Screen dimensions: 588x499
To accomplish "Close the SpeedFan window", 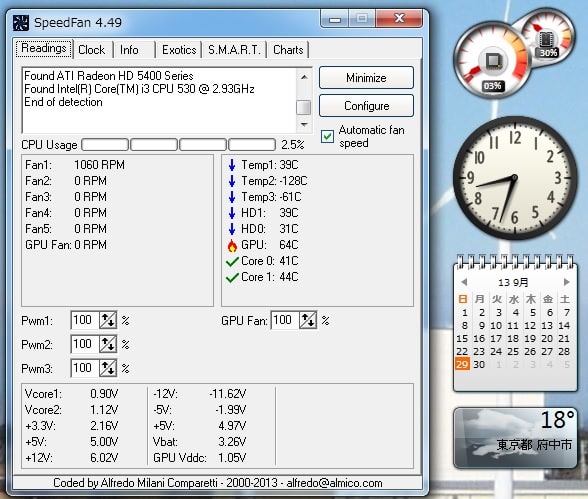I will coord(399,18).
